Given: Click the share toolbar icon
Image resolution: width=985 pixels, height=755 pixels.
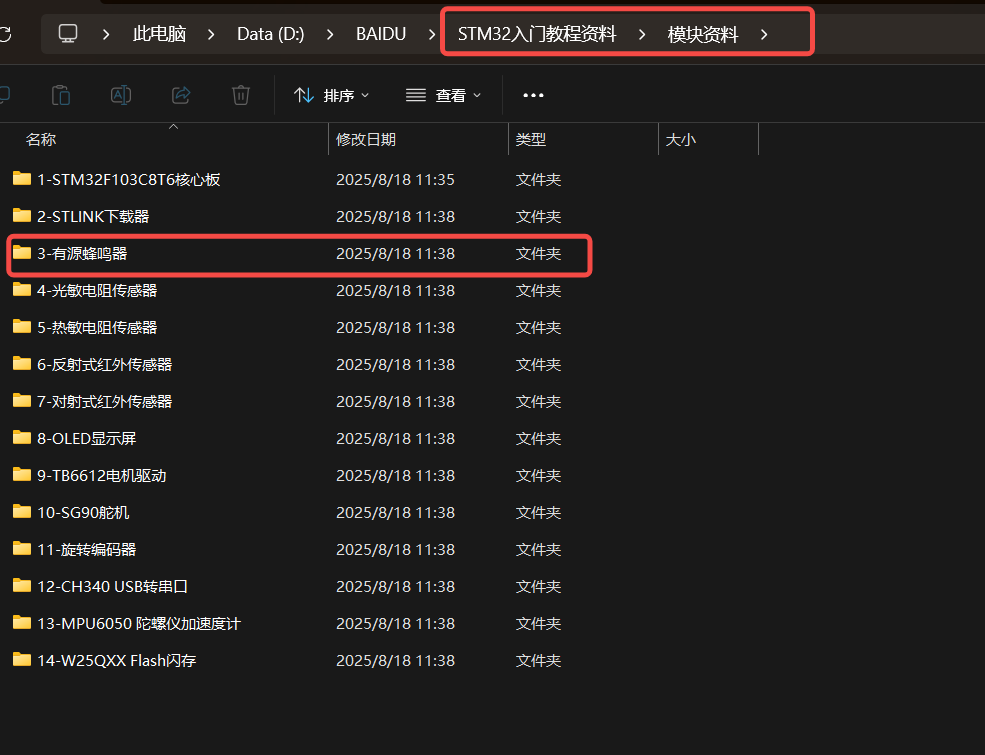Looking at the screenshot, I should pyautogui.click(x=181, y=95).
